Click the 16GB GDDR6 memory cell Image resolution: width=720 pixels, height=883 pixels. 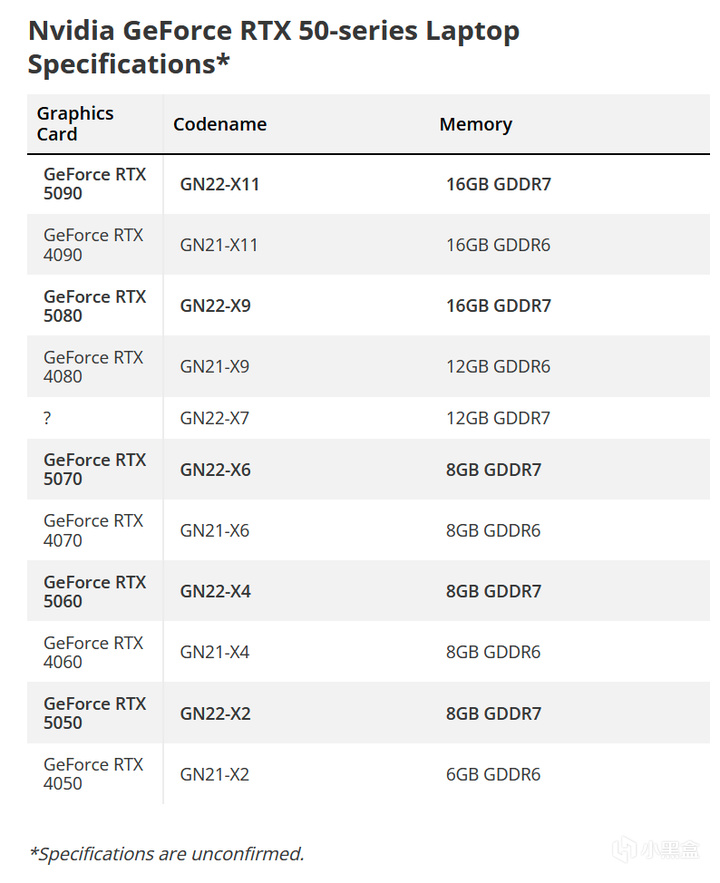[498, 245]
